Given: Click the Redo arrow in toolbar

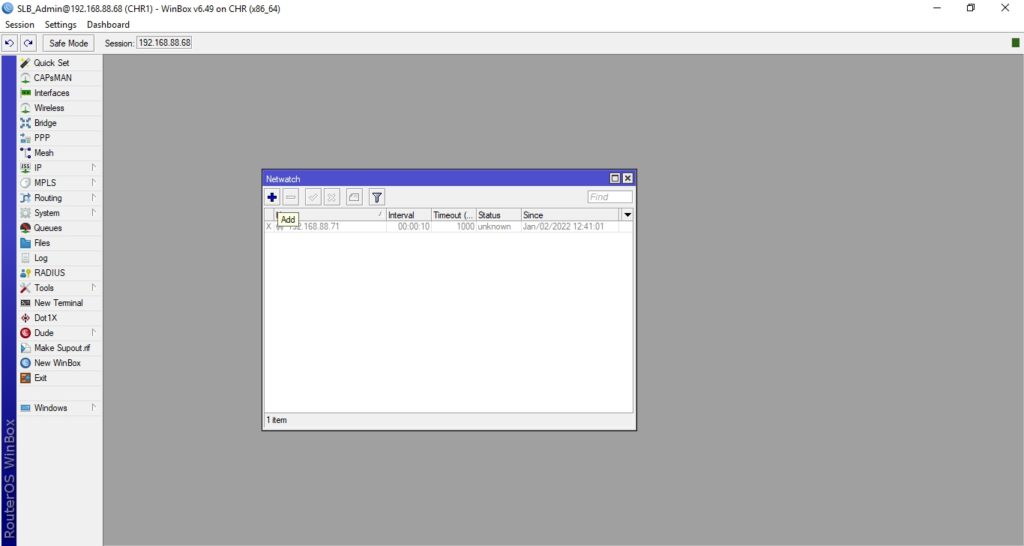Looking at the screenshot, I should pos(27,43).
